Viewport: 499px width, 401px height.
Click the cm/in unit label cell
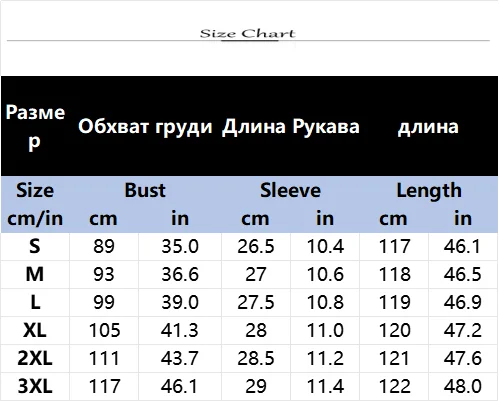[x=35, y=219]
